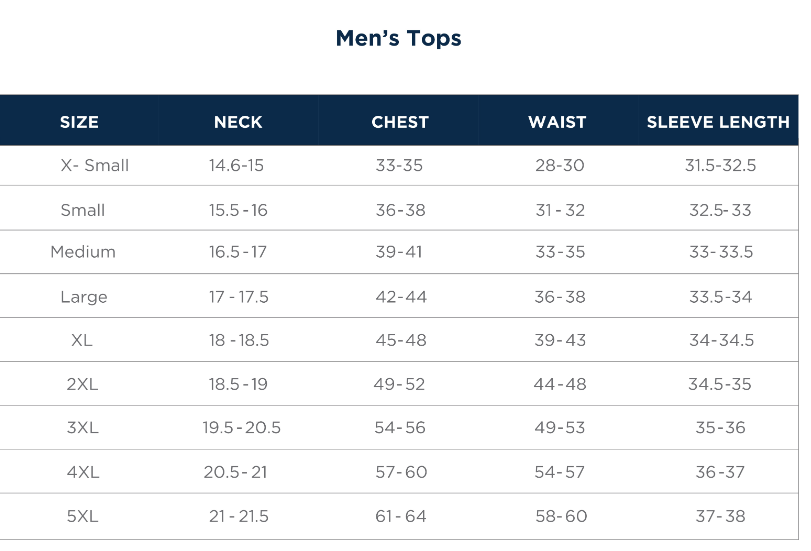The width and height of the screenshot is (811, 551).
Task: Select the 3XL size label
Action: pyautogui.click(x=82, y=428)
